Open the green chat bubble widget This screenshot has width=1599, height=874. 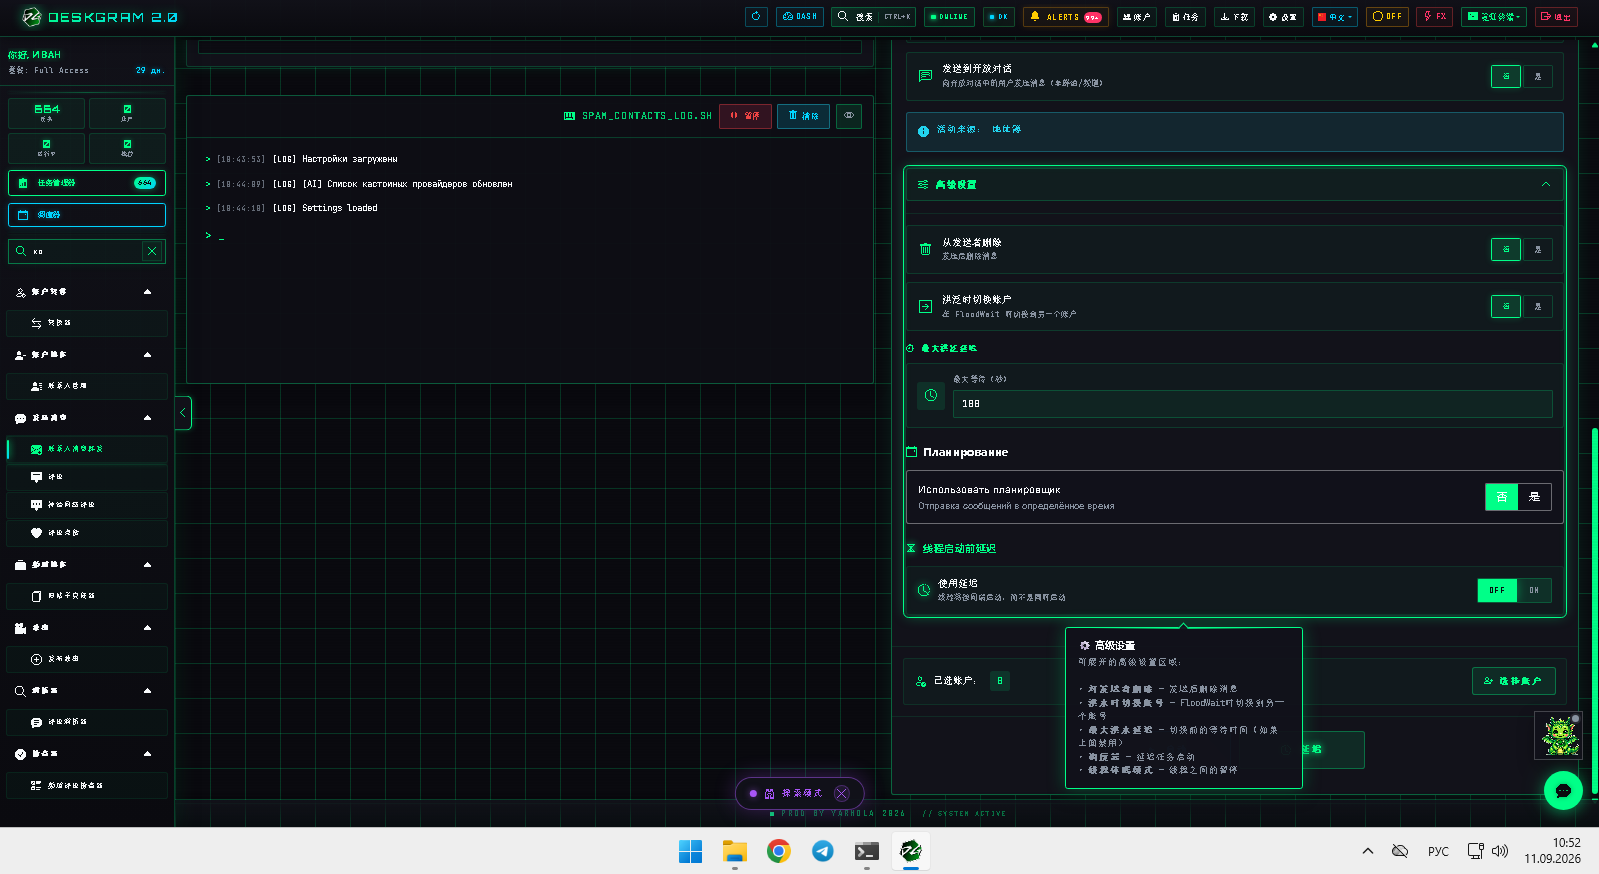1563,790
